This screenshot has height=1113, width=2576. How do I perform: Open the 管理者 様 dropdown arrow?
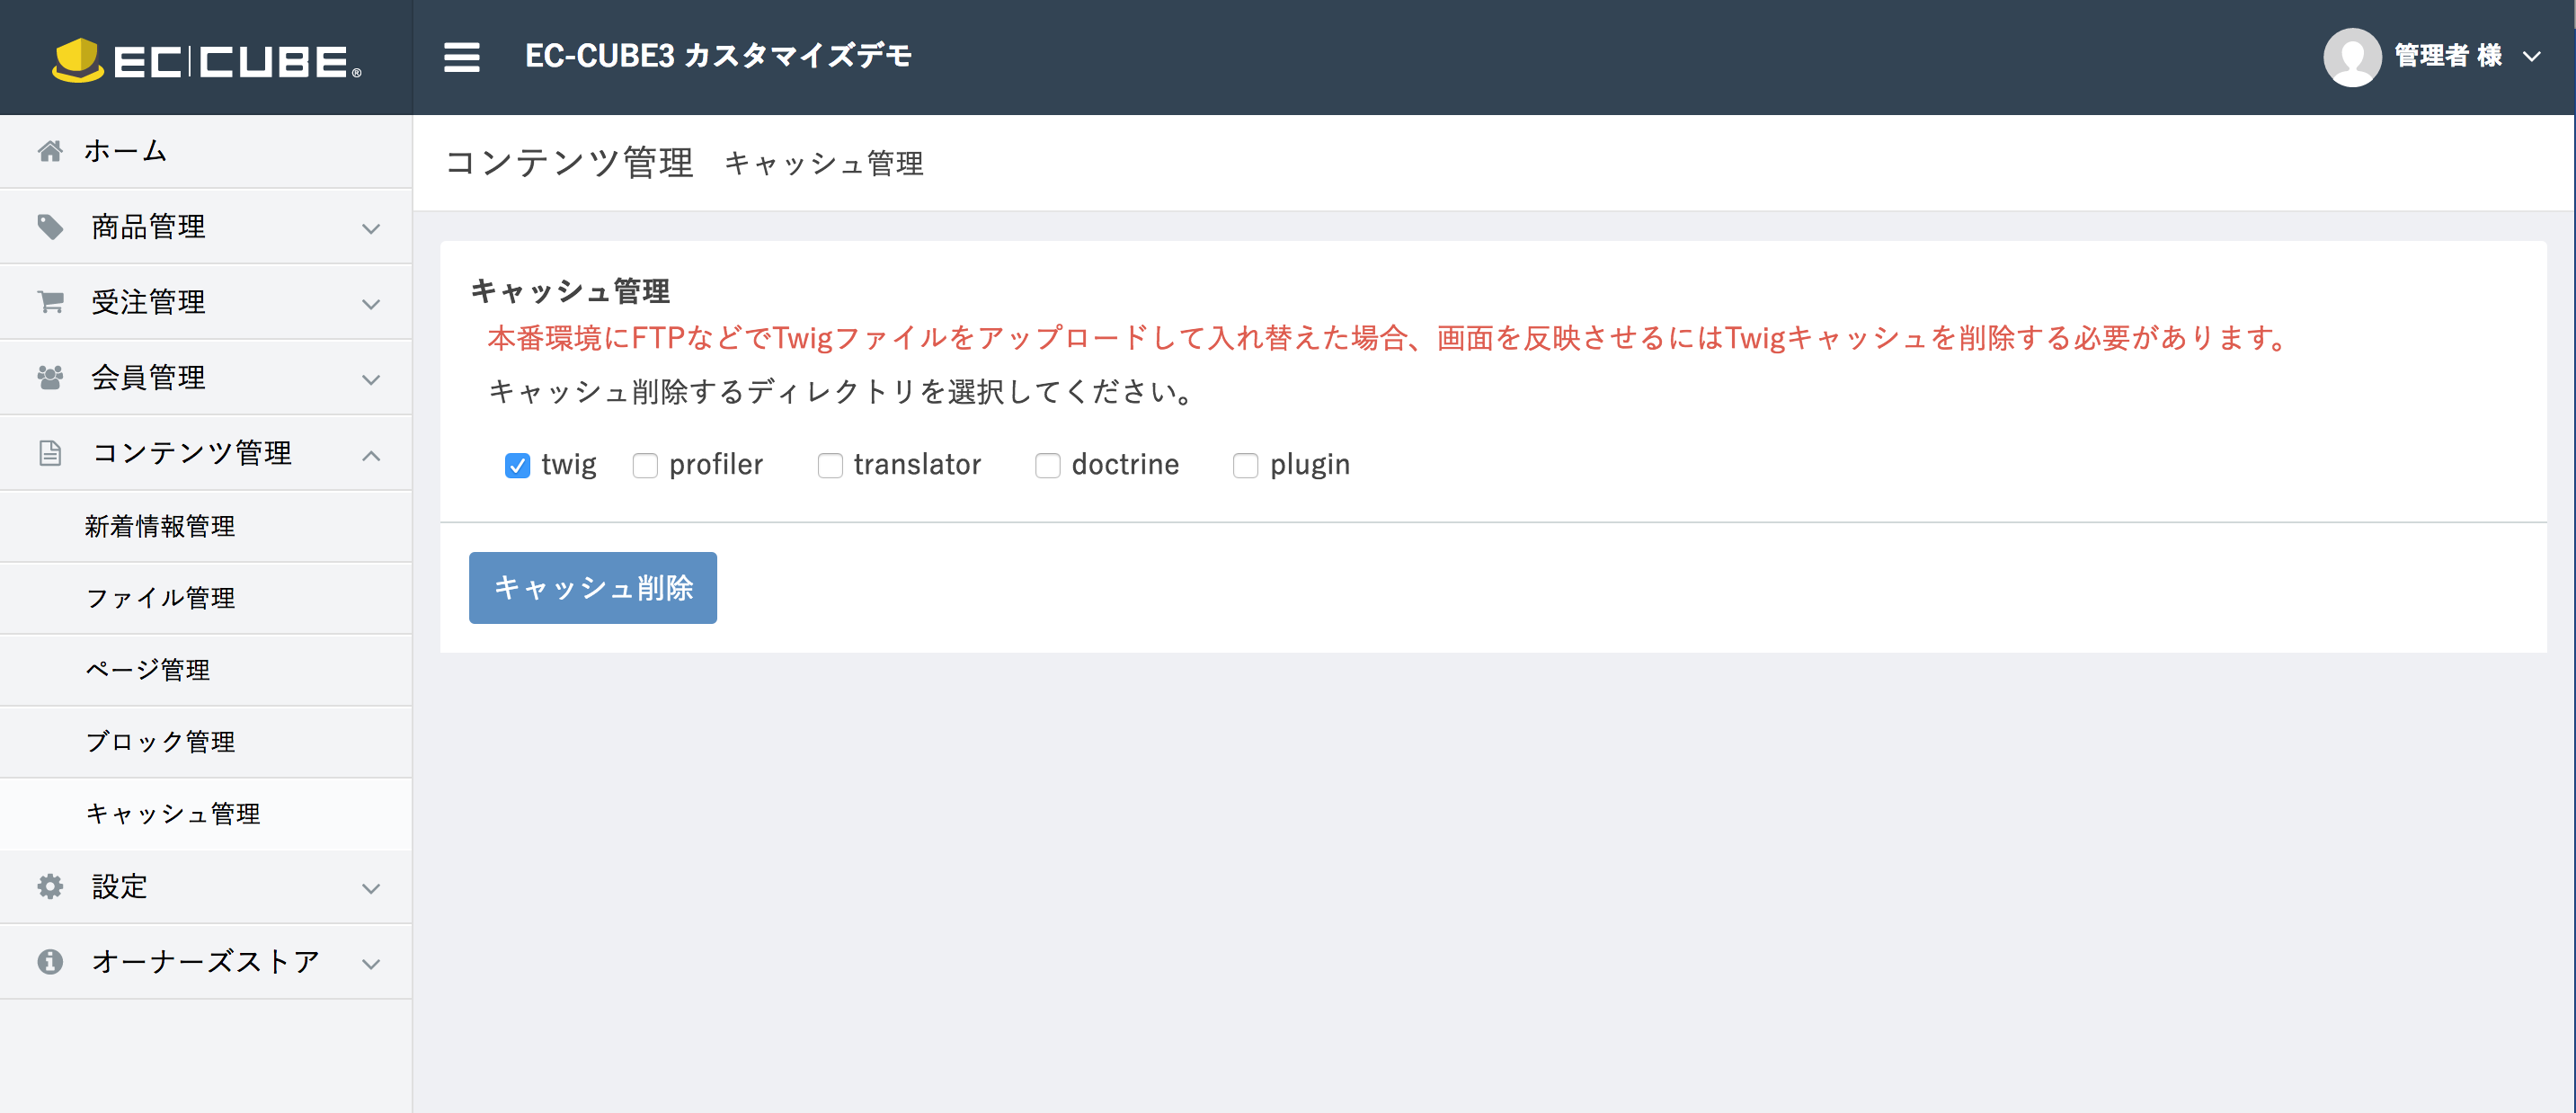(x=2531, y=57)
